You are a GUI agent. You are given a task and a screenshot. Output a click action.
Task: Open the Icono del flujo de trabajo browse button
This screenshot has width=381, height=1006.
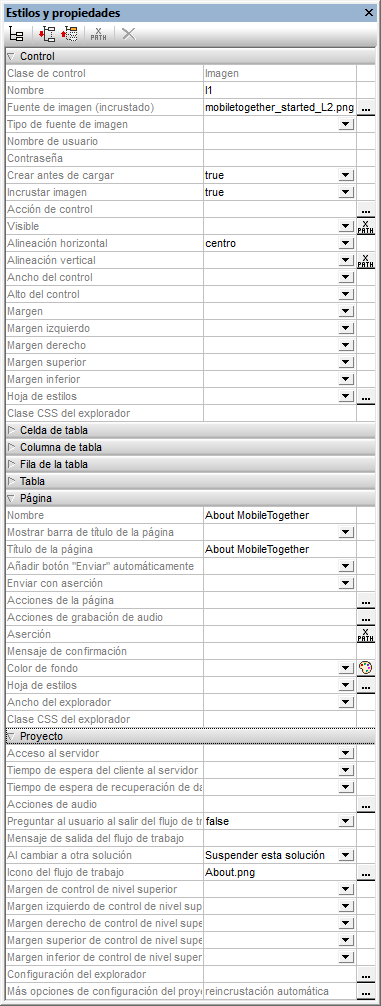[366, 873]
